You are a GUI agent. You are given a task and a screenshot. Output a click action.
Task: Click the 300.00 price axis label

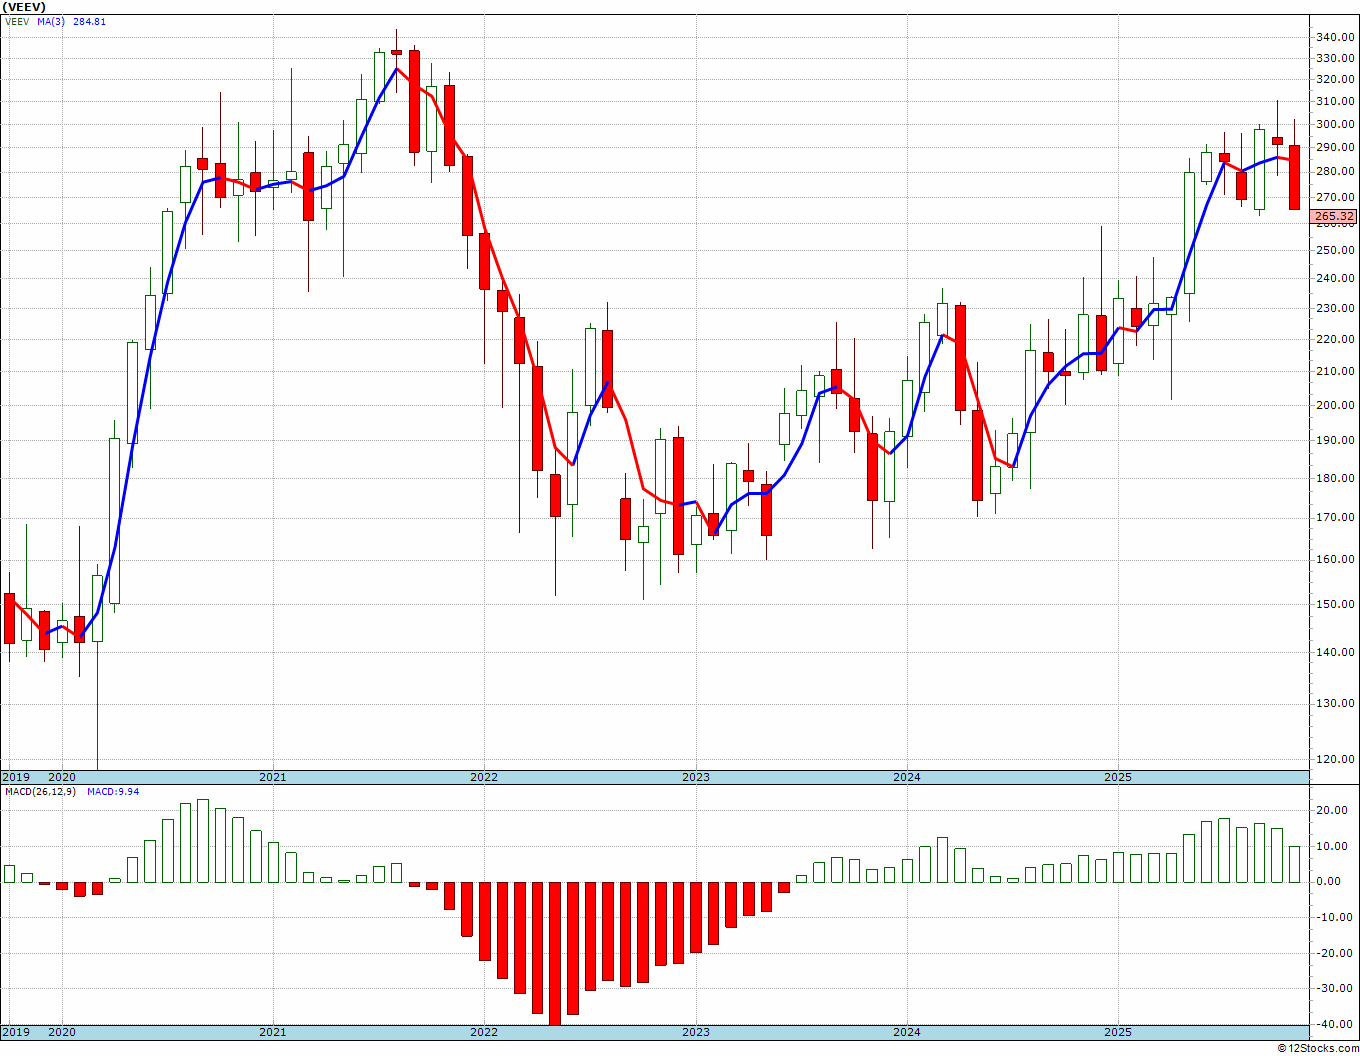tap(1335, 125)
